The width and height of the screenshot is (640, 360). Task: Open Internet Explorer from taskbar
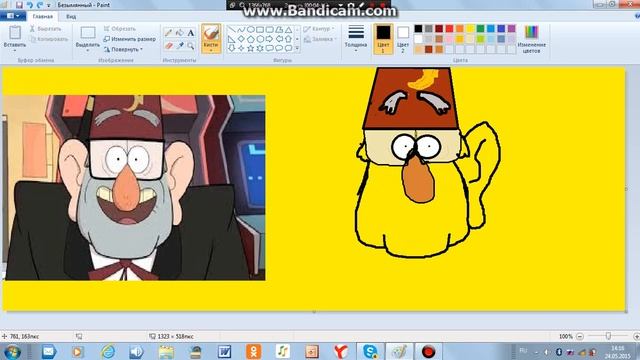[108, 351]
